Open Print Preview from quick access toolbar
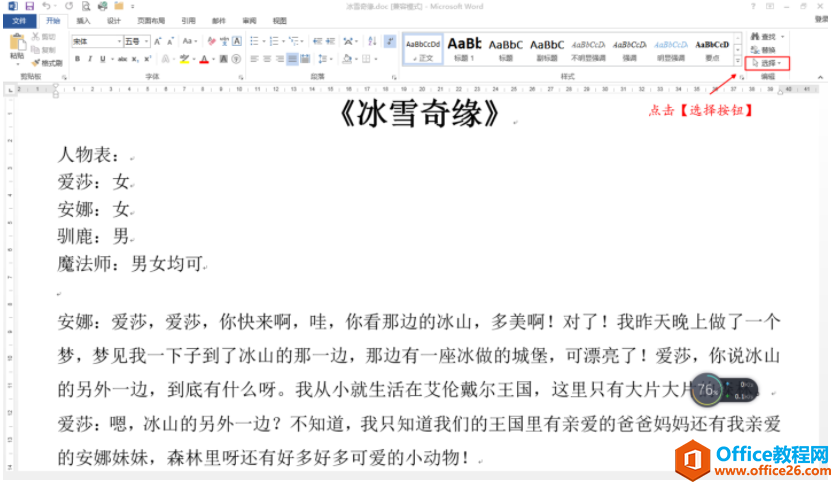Screen dimensions: 838x488 [x=86, y=6]
